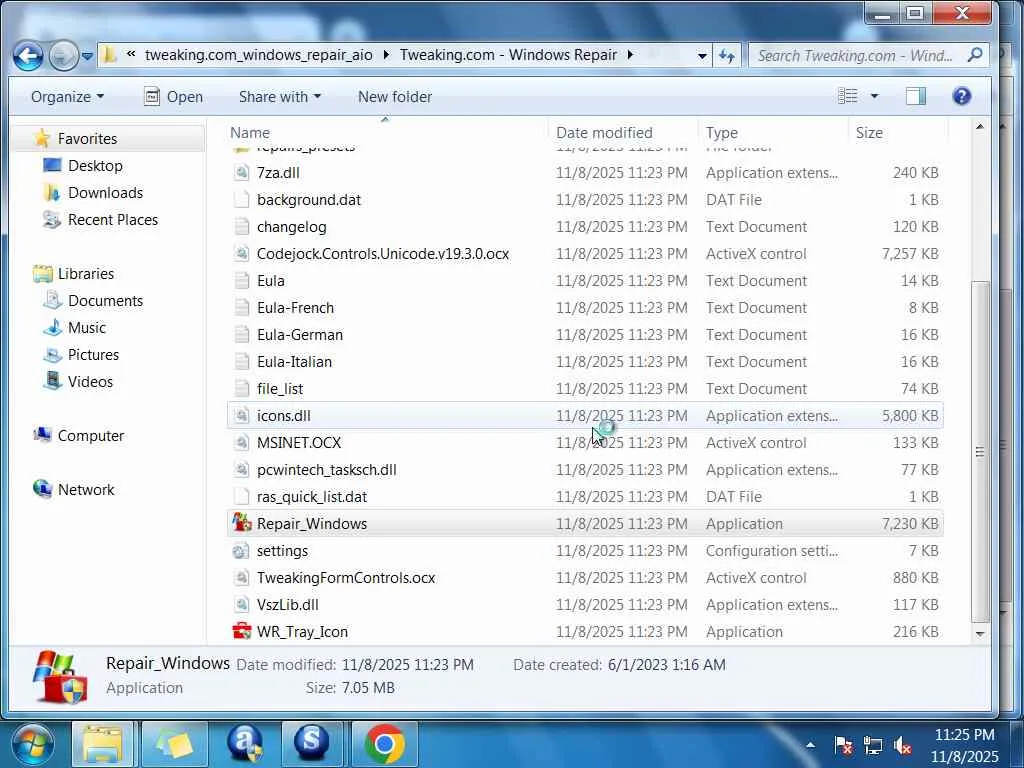Viewport: 1024px width, 768px height.
Task: Open the Music library
Action: point(86,328)
